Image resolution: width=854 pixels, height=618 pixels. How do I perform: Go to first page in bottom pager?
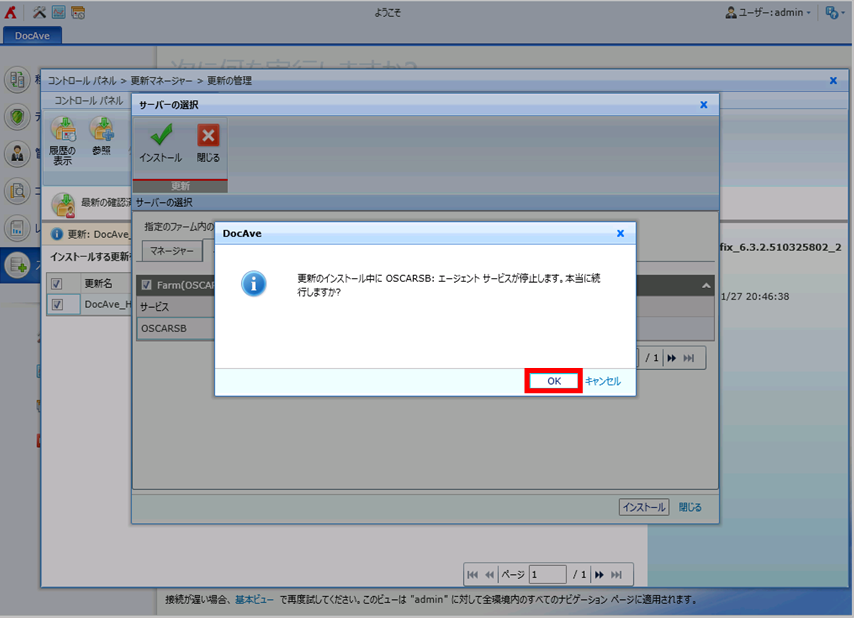click(473, 574)
